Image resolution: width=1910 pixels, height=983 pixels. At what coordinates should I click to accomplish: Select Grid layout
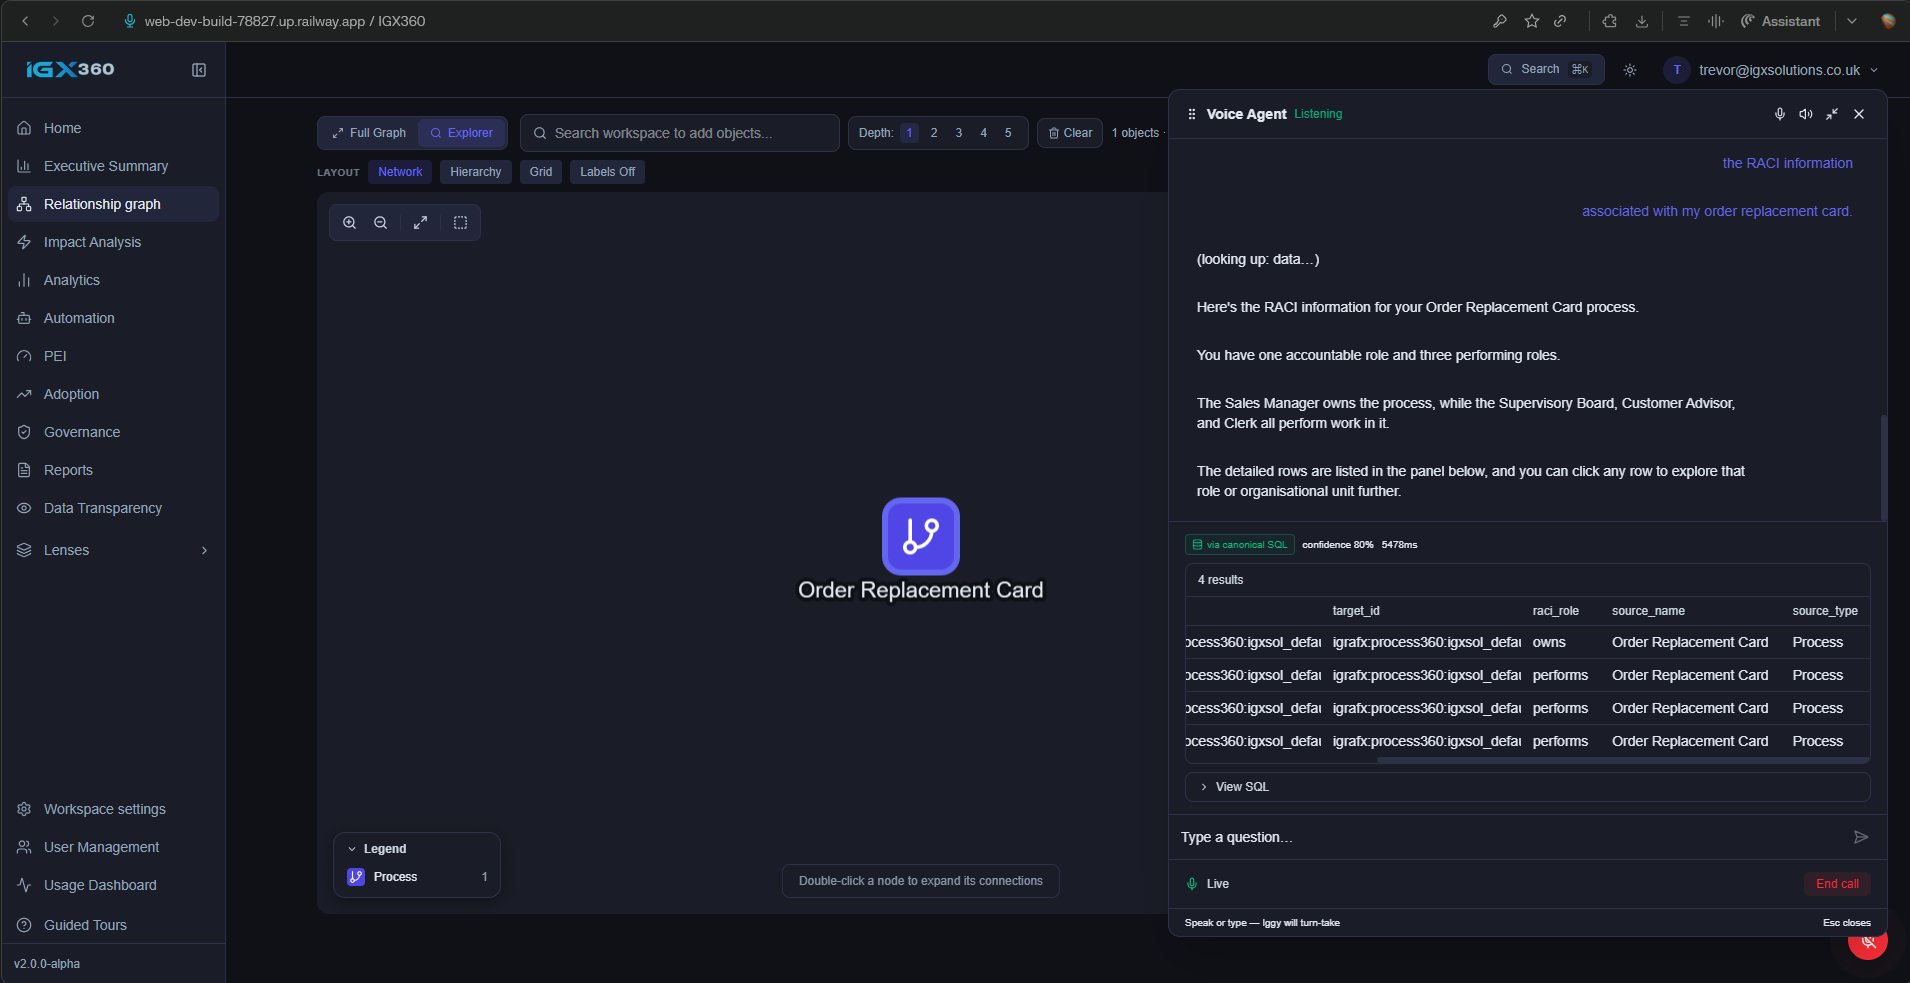click(x=541, y=172)
